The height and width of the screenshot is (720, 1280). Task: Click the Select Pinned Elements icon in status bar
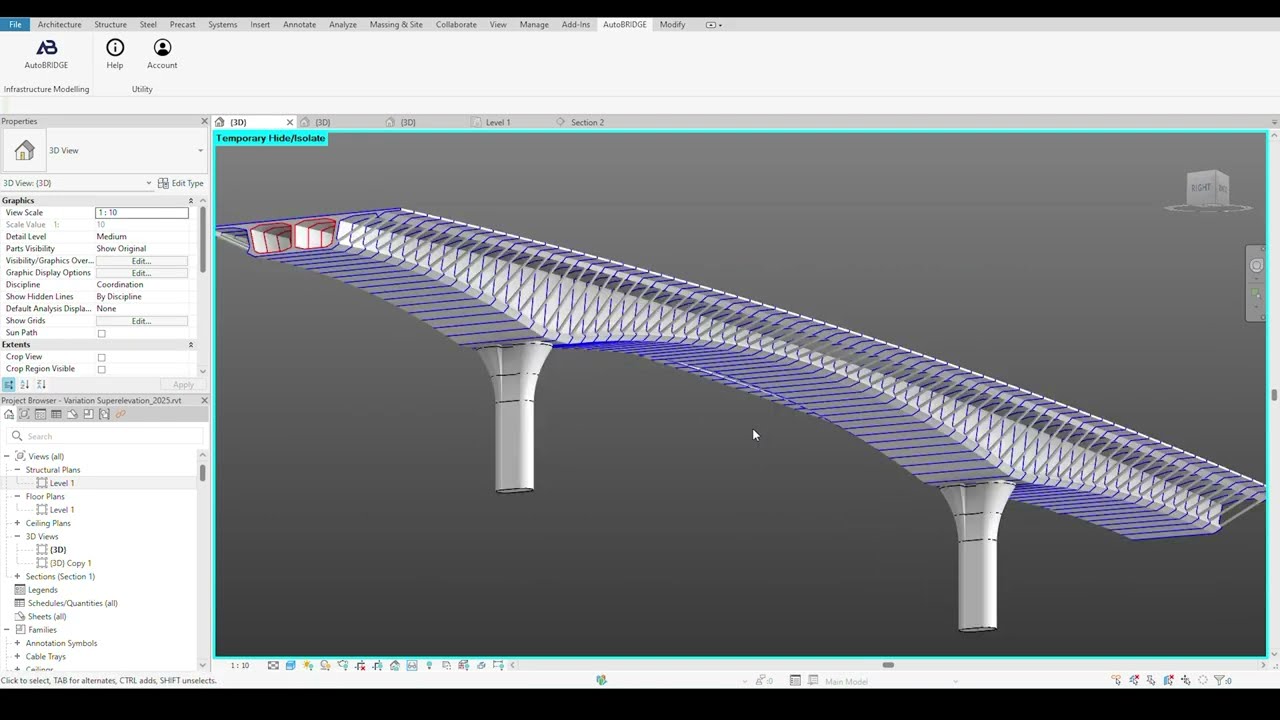pos(1151,680)
